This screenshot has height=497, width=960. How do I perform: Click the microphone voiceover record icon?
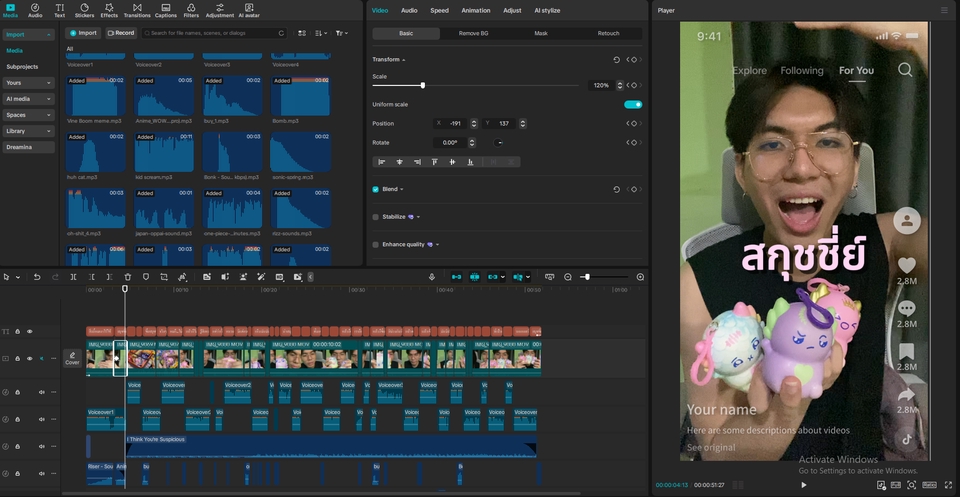432,277
